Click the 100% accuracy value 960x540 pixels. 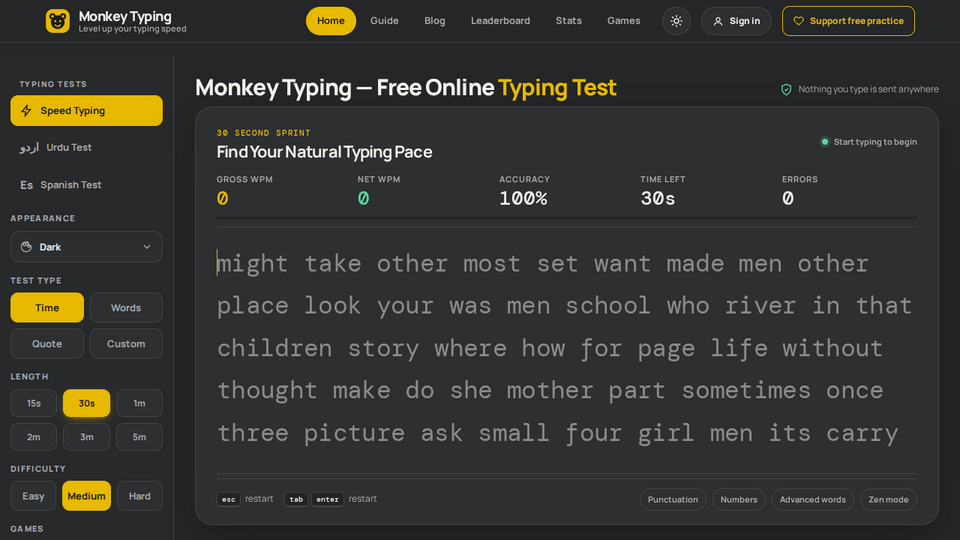(x=523, y=198)
